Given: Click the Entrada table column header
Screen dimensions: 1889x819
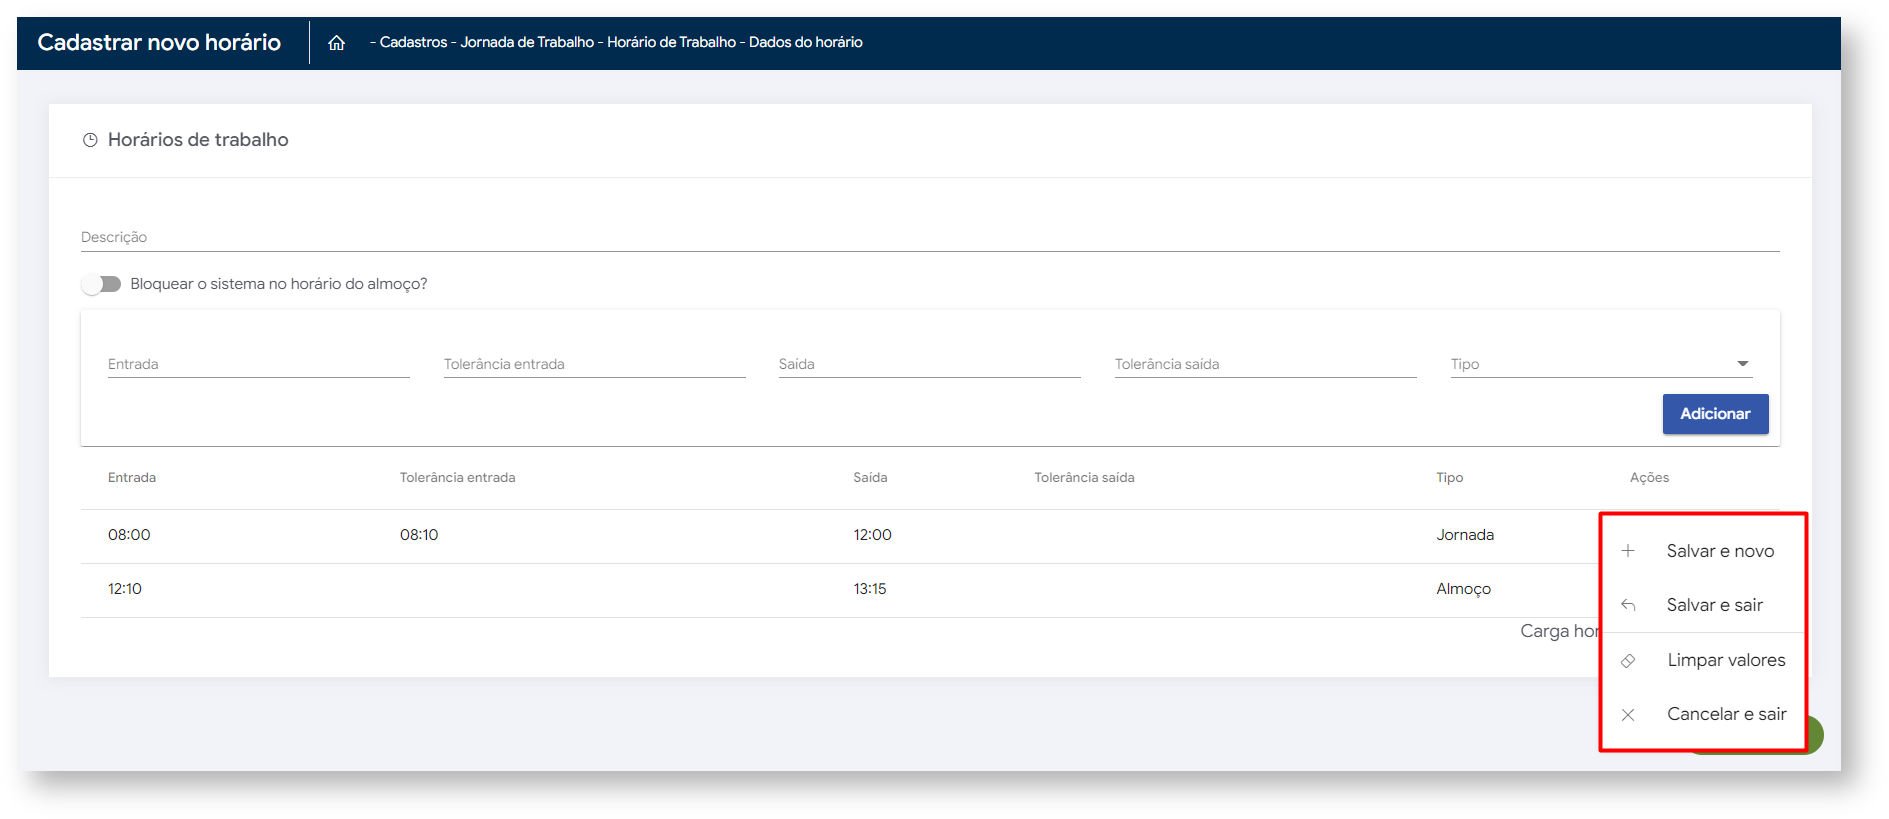Looking at the screenshot, I should tap(132, 478).
